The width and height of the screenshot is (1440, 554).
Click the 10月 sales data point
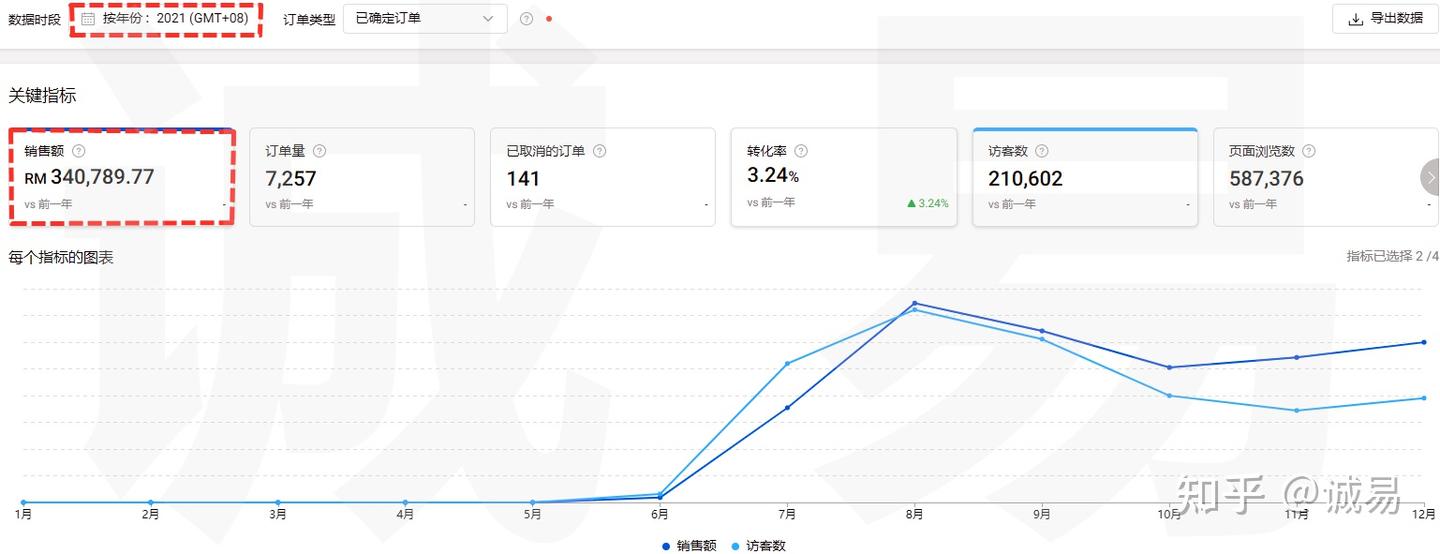[1169, 367]
